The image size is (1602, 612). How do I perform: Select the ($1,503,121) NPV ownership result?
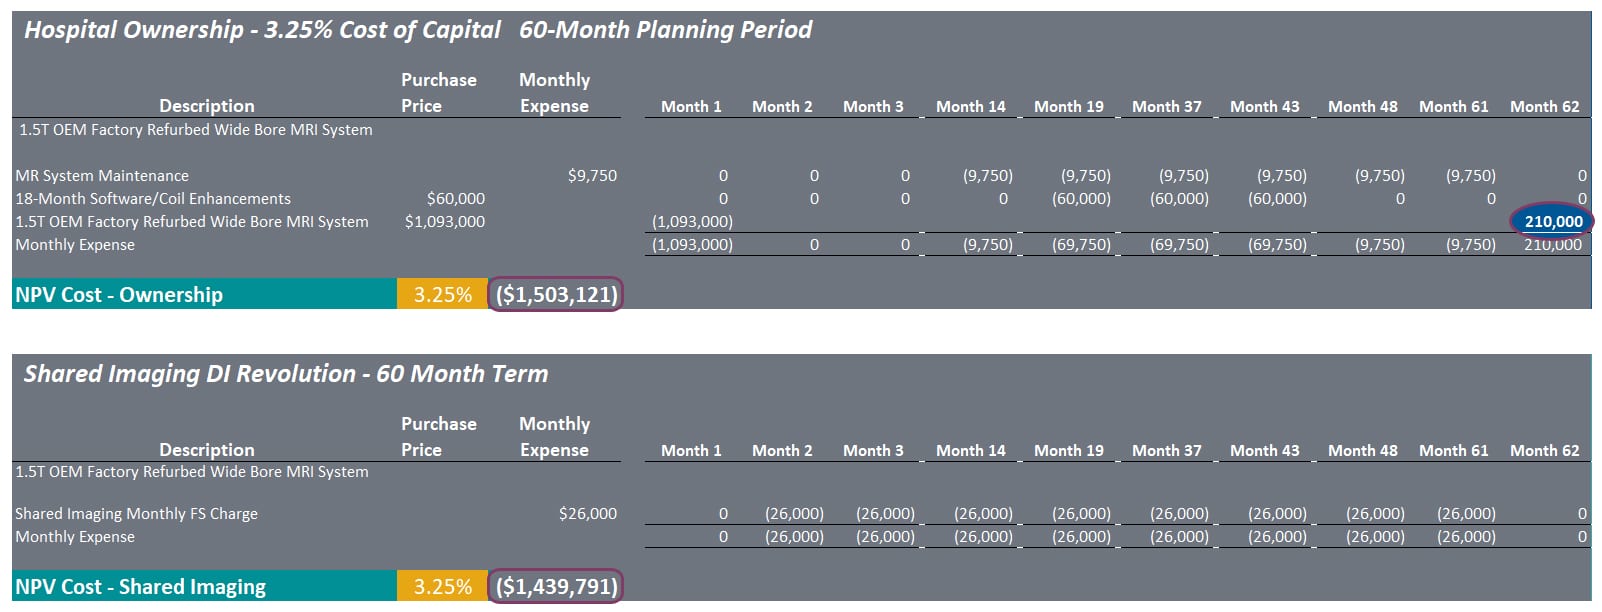(556, 294)
